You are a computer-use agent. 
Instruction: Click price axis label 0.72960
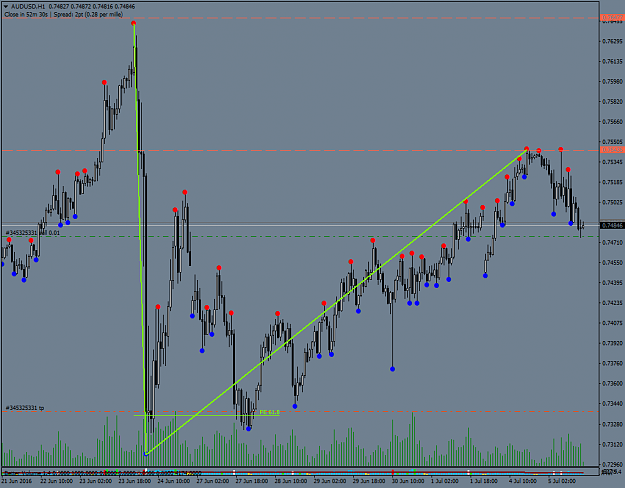point(613,464)
